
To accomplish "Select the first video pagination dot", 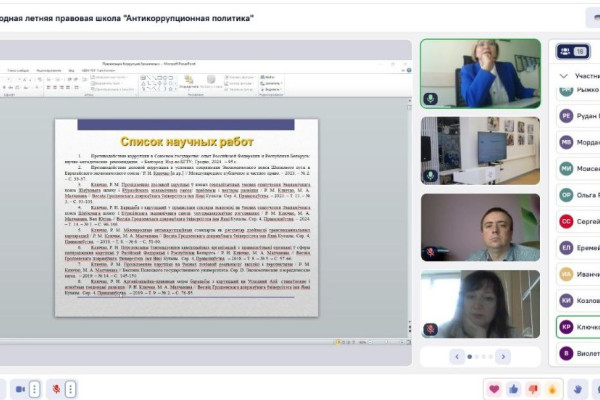I will [469, 354].
